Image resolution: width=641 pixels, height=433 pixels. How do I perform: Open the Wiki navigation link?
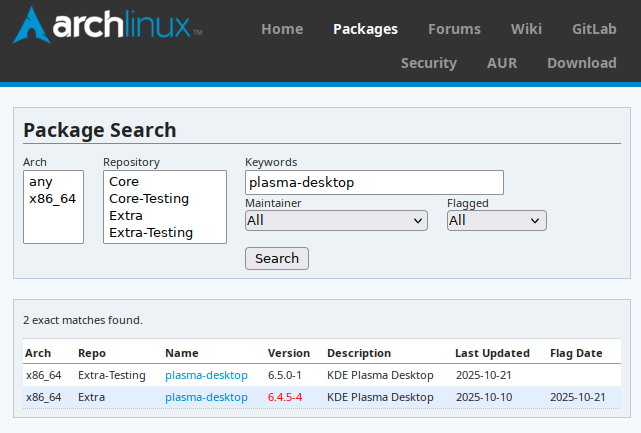(x=526, y=29)
